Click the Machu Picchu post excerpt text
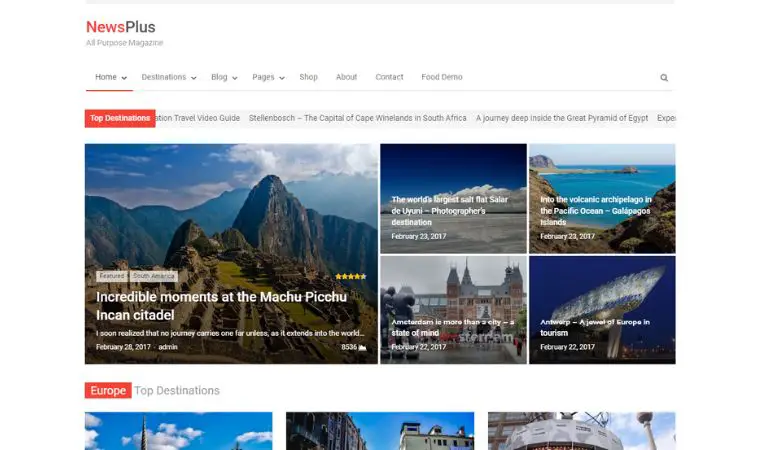The height and width of the screenshot is (450, 770). pyautogui.click(x=230, y=334)
